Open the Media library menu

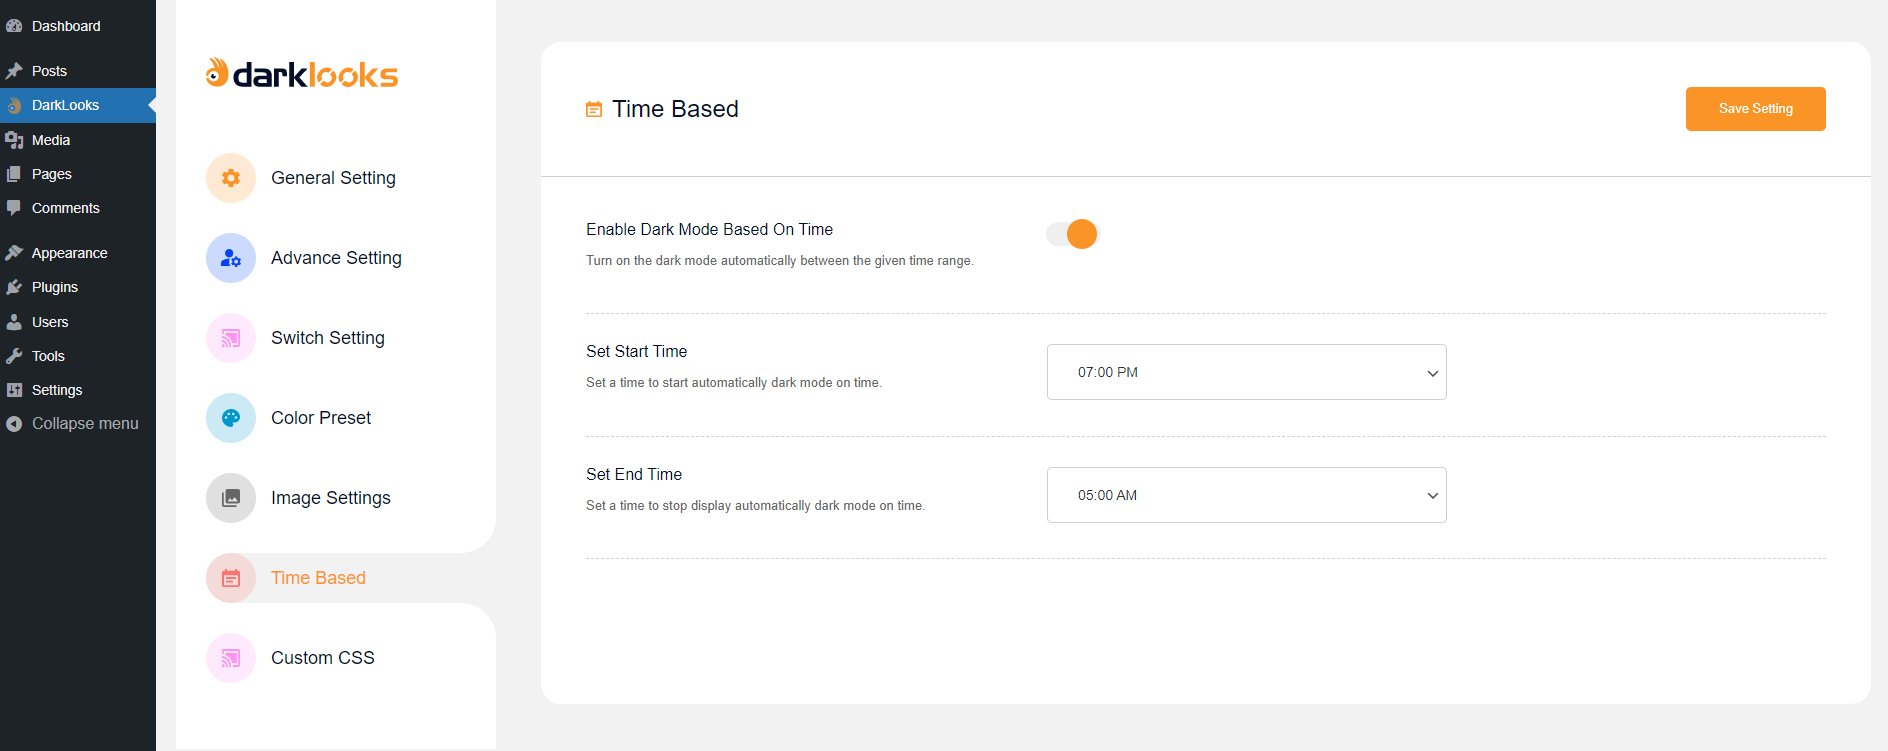(51, 140)
